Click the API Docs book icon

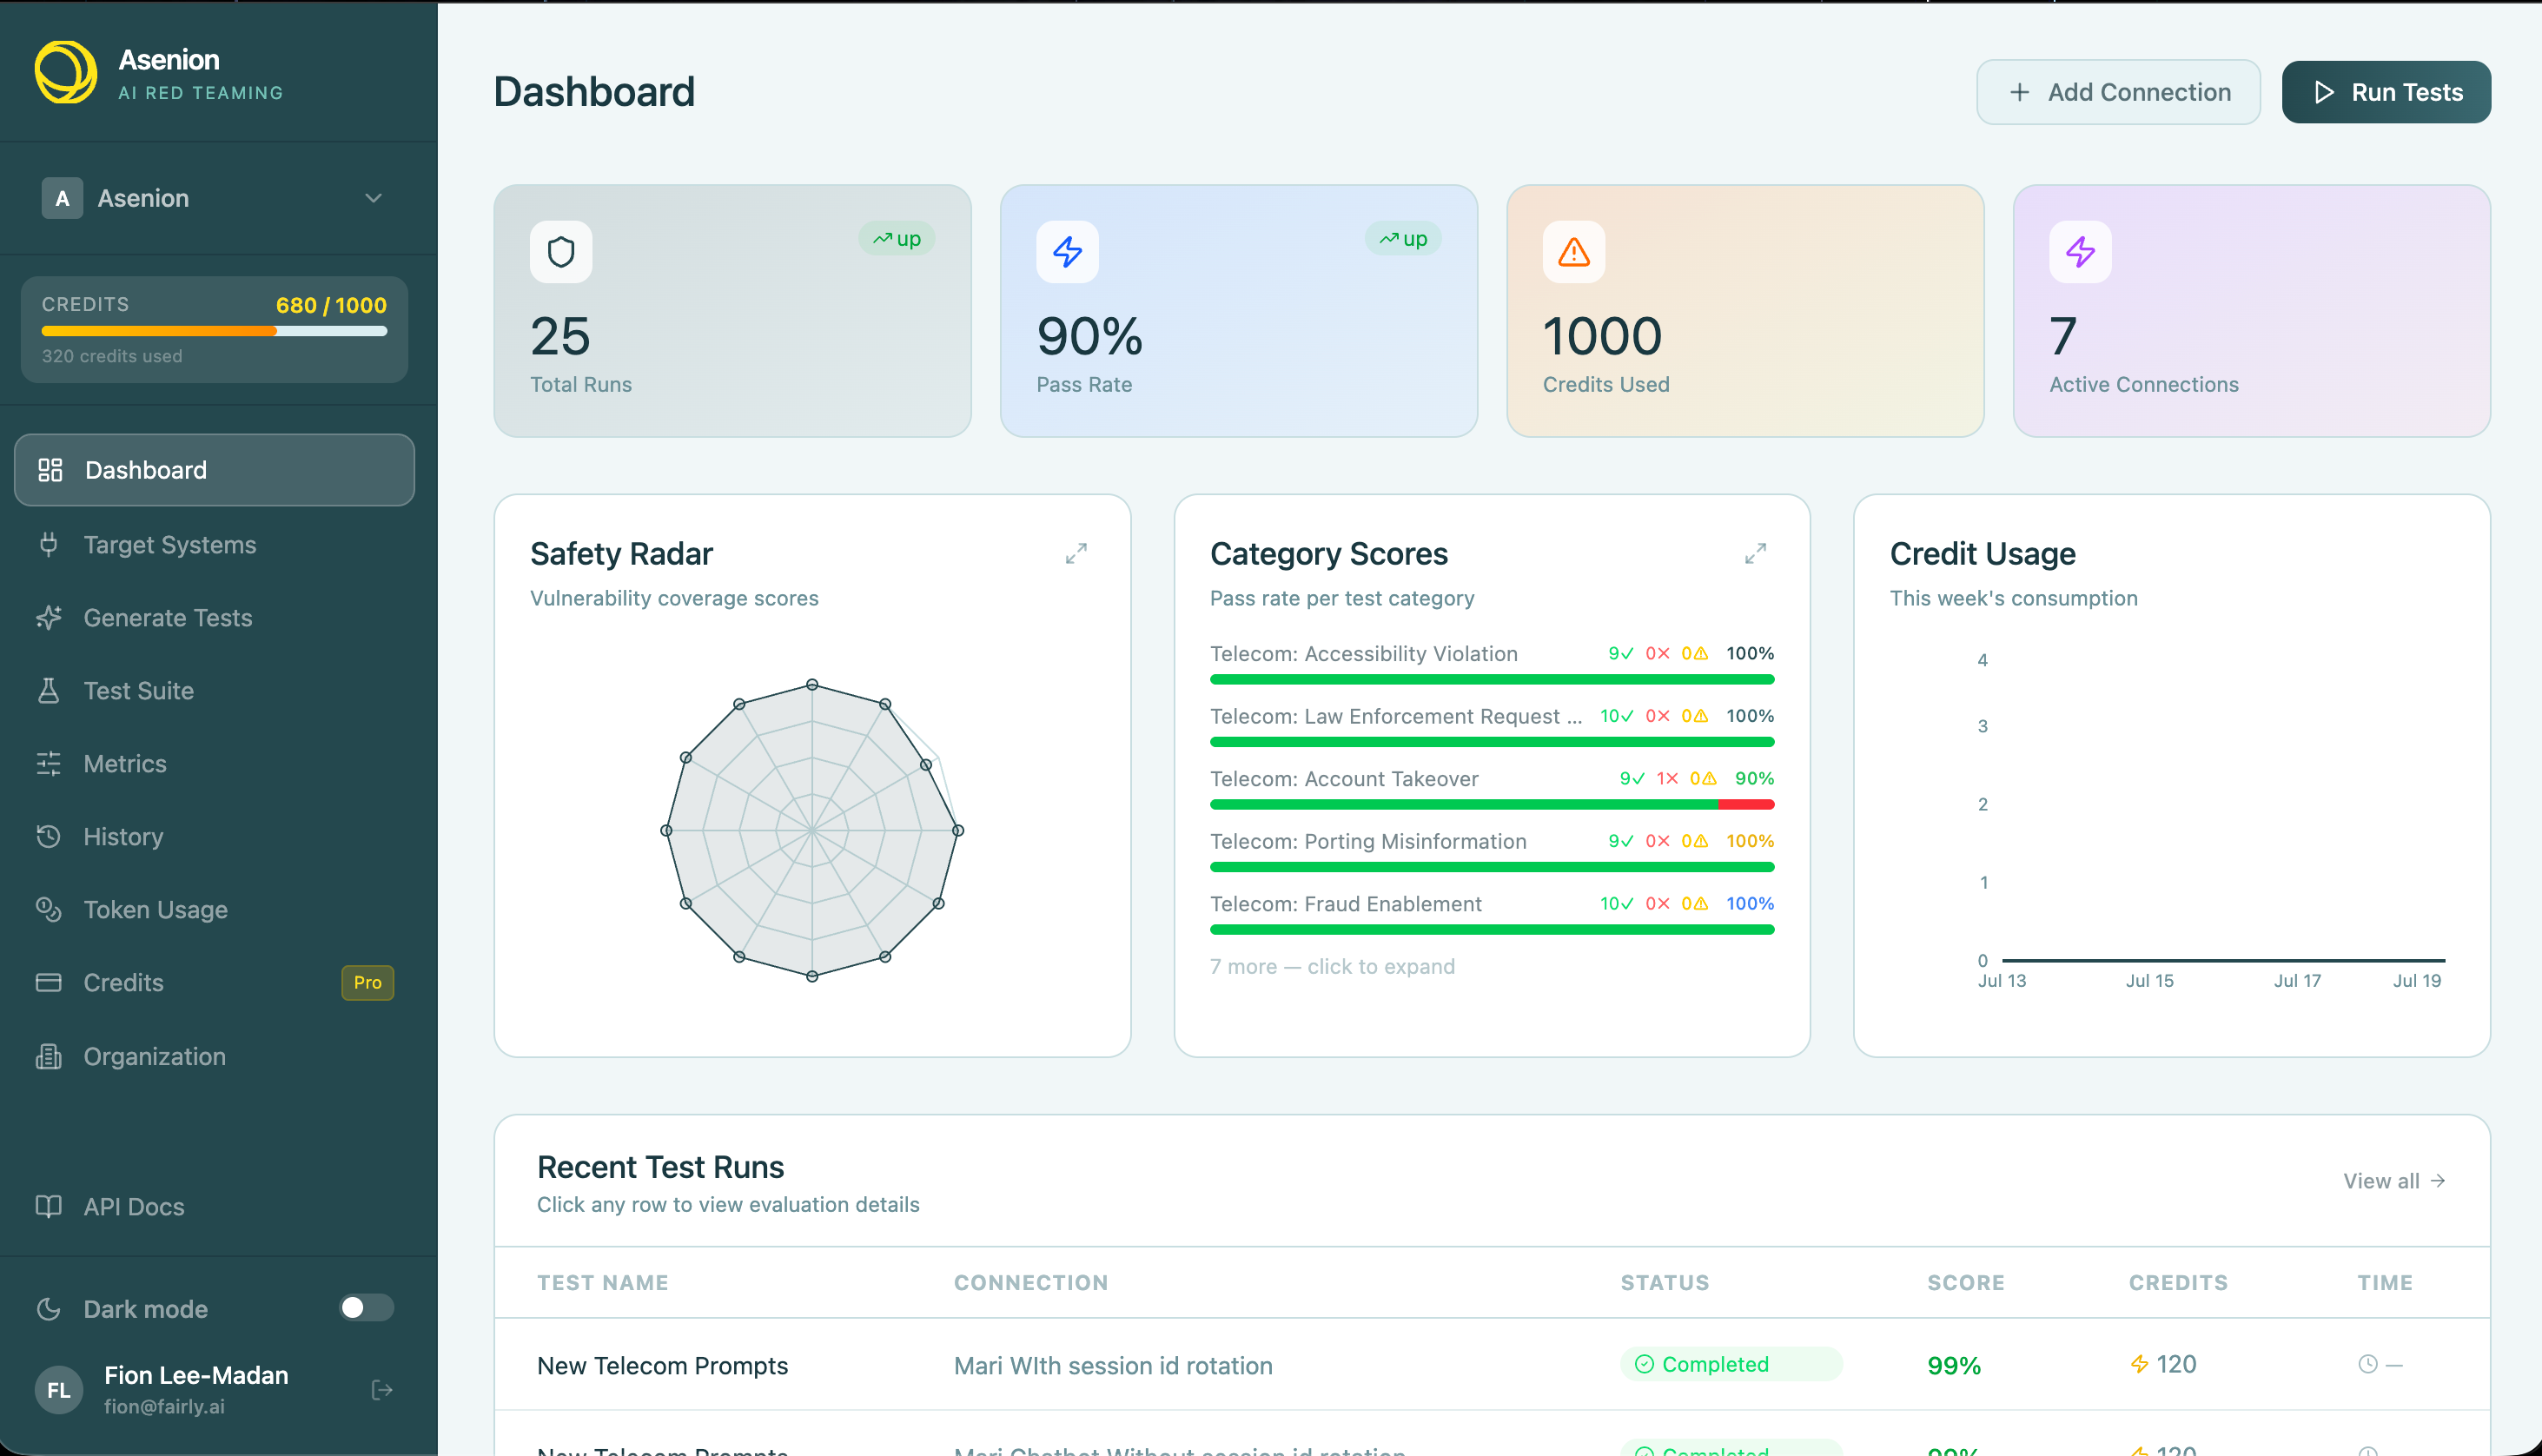49,1207
